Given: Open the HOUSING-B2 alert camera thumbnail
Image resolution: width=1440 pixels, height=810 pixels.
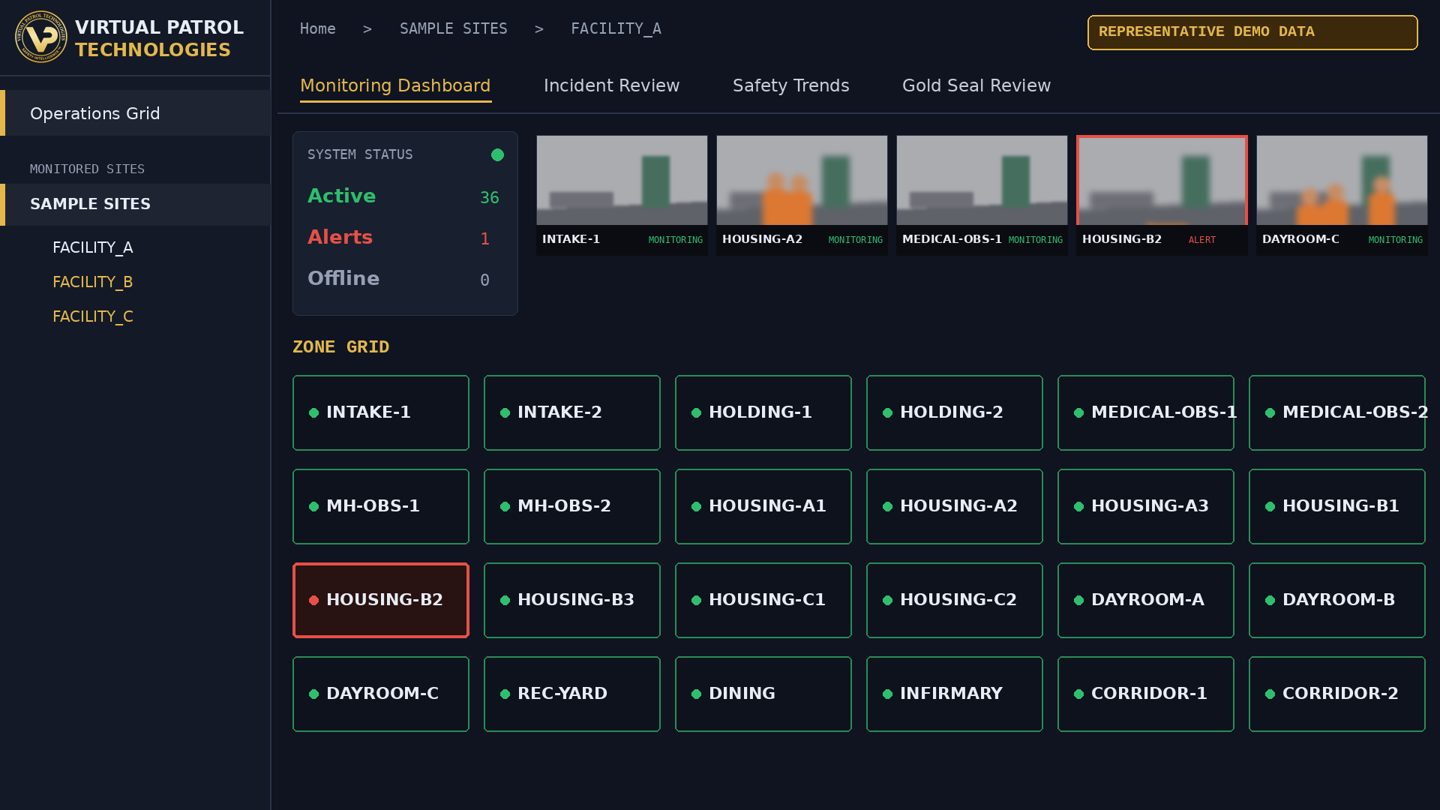Looking at the screenshot, I should pyautogui.click(x=1162, y=195).
